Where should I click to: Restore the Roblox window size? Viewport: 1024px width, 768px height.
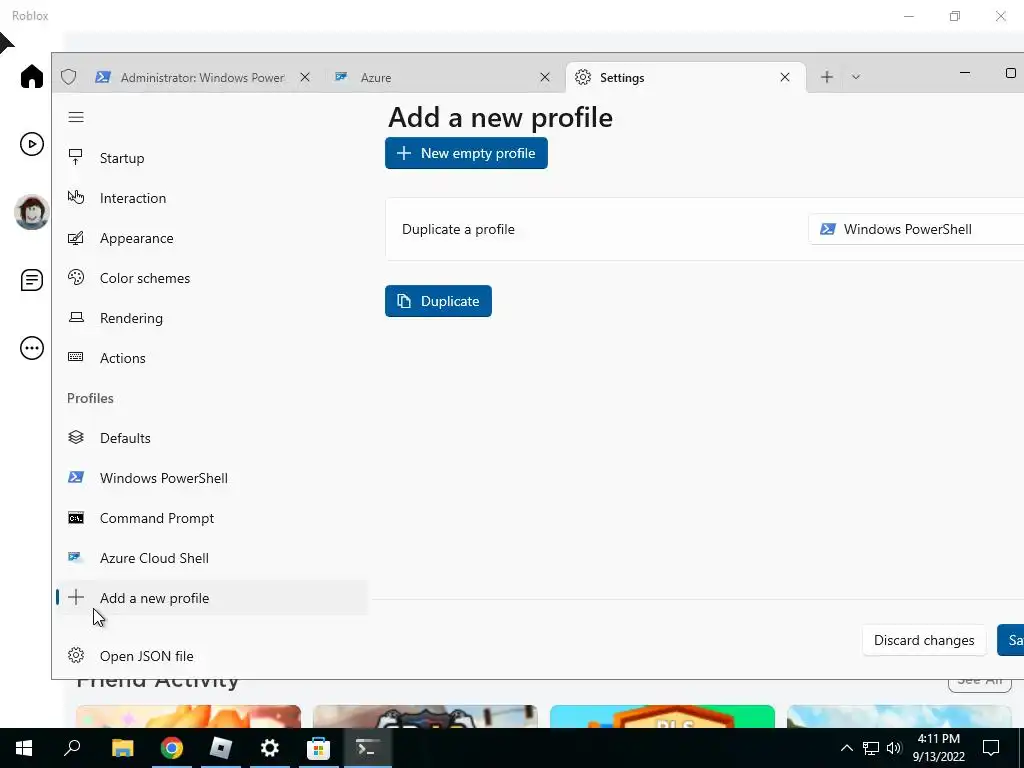pyautogui.click(x=955, y=16)
